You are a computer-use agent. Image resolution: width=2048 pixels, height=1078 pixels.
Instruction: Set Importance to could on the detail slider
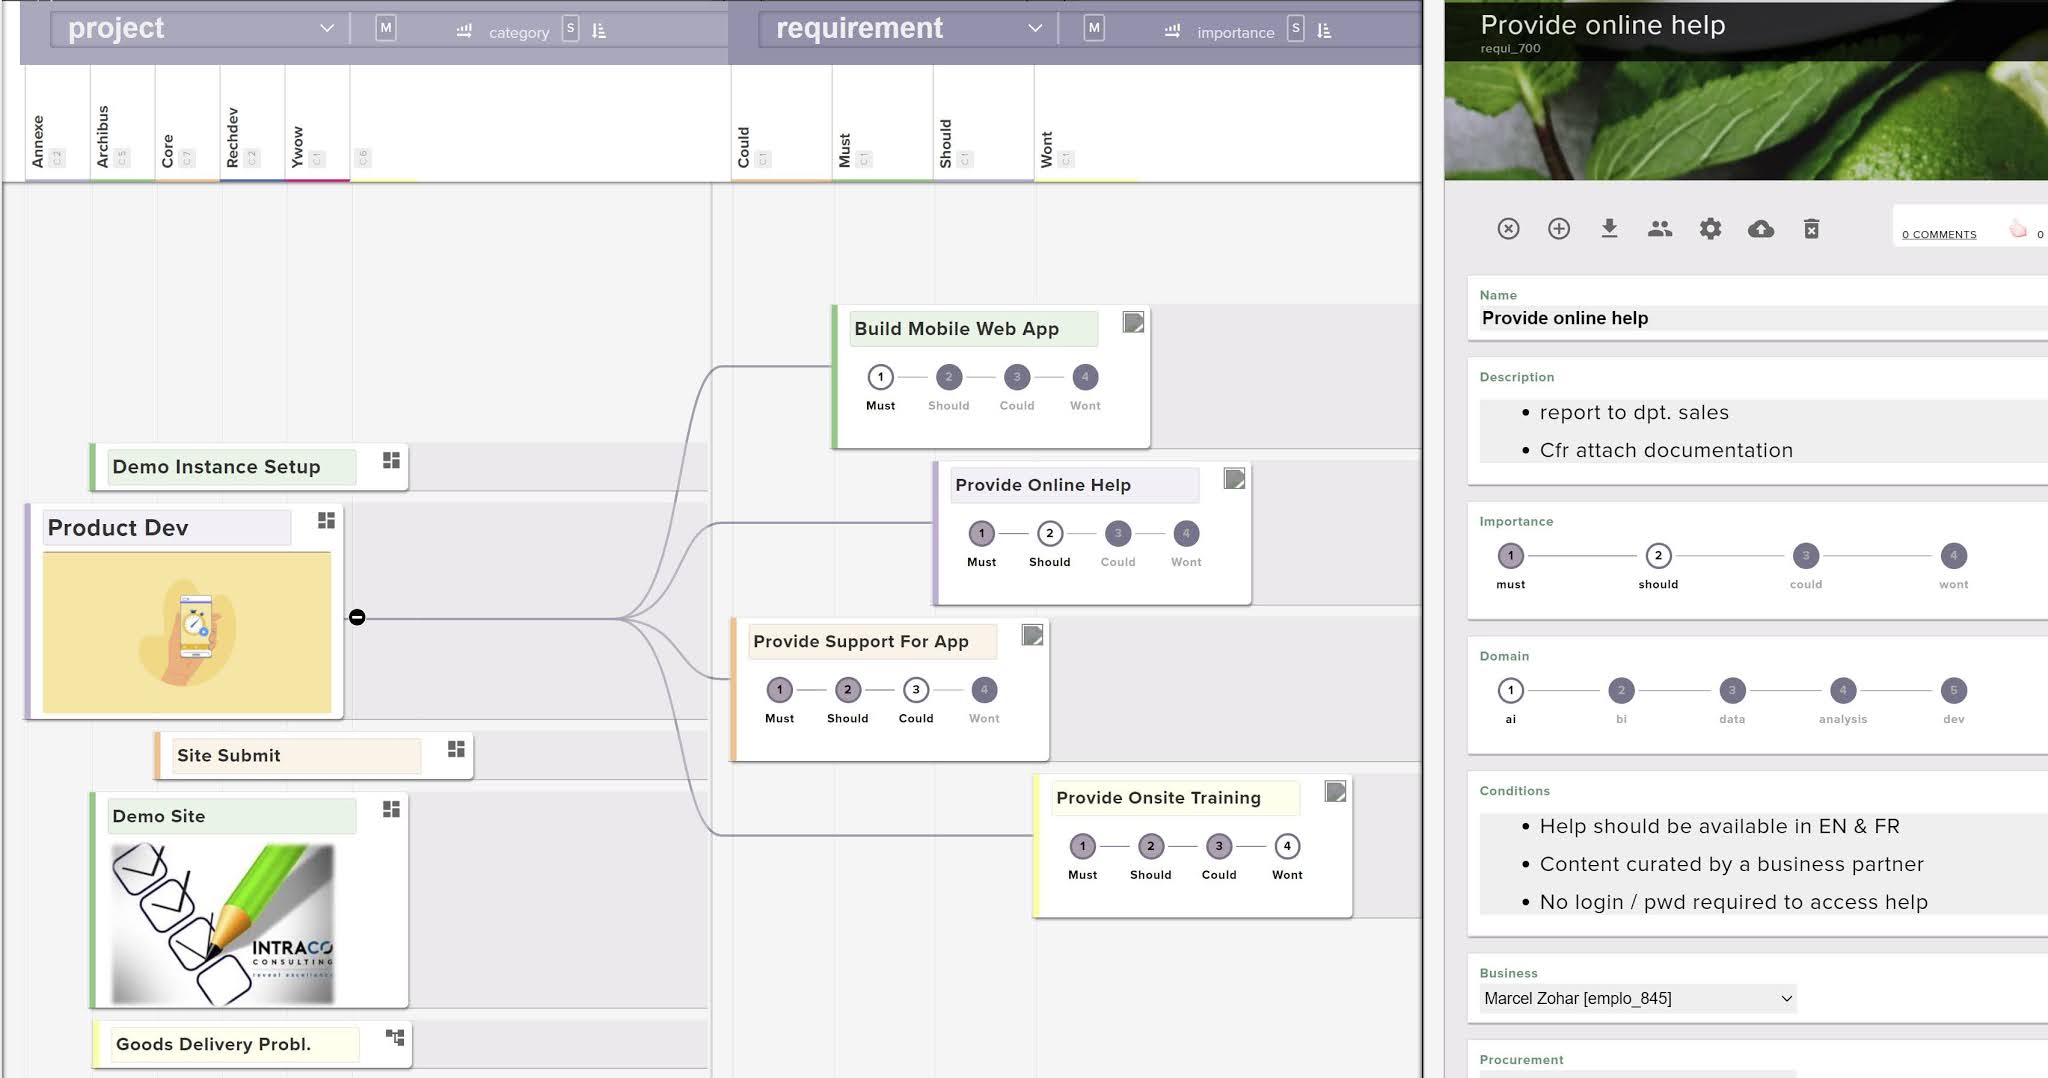[1805, 557]
